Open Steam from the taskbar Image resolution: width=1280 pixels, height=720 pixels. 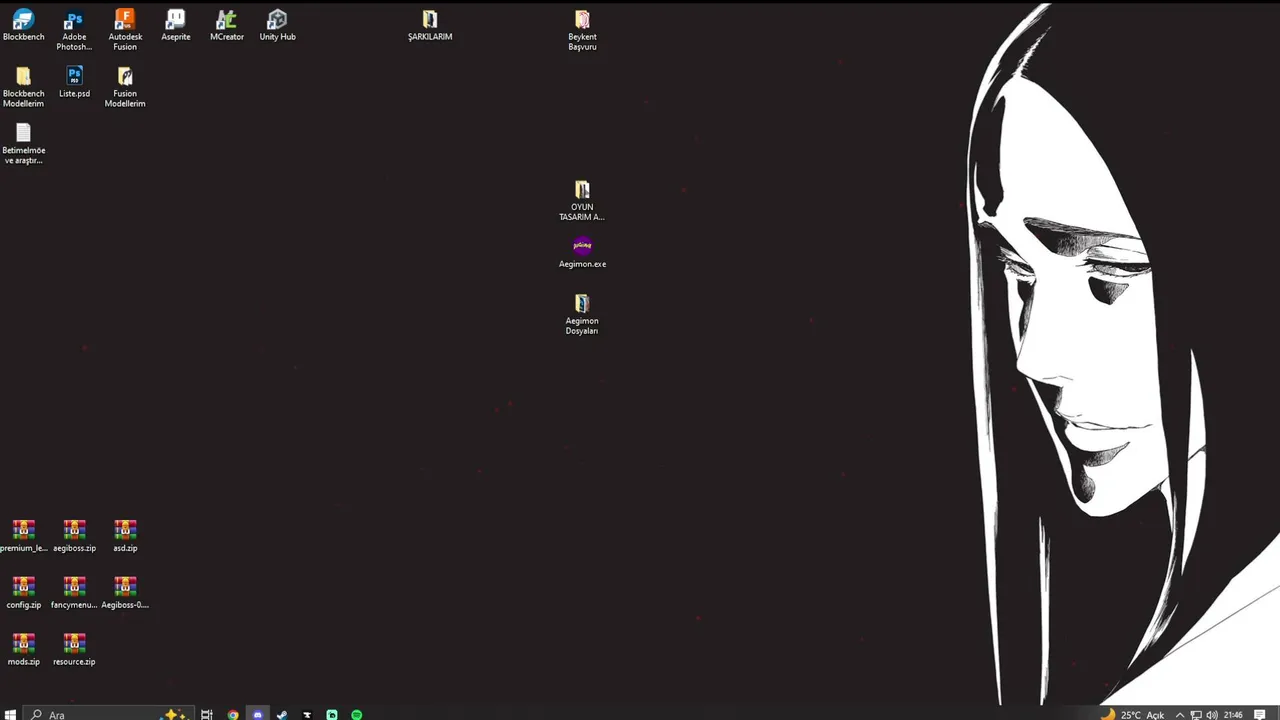click(282, 714)
